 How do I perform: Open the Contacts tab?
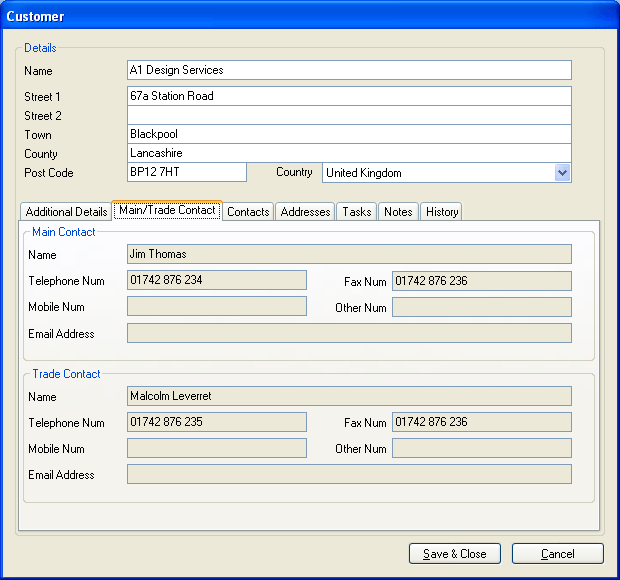(248, 212)
